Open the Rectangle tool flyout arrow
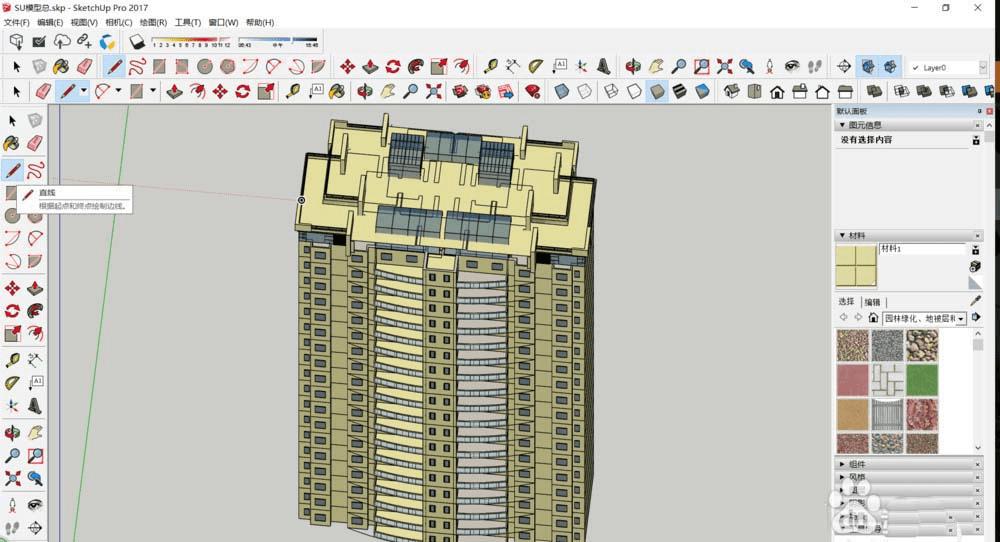The height and width of the screenshot is (542, 1000). pos(152,91)
